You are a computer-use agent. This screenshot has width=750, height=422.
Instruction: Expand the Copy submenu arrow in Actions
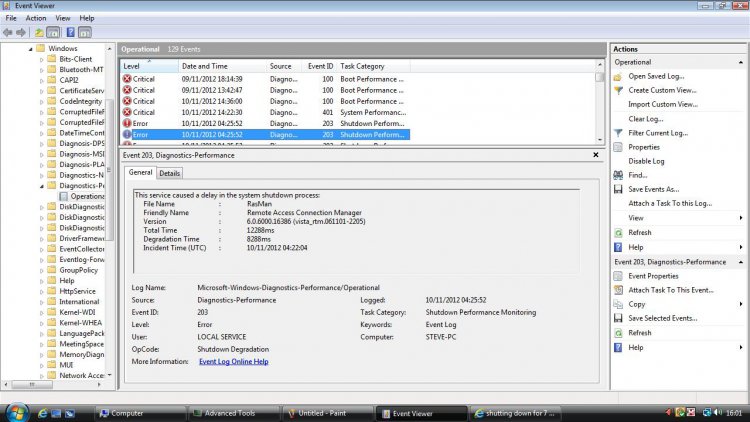(x=740, y=304)
